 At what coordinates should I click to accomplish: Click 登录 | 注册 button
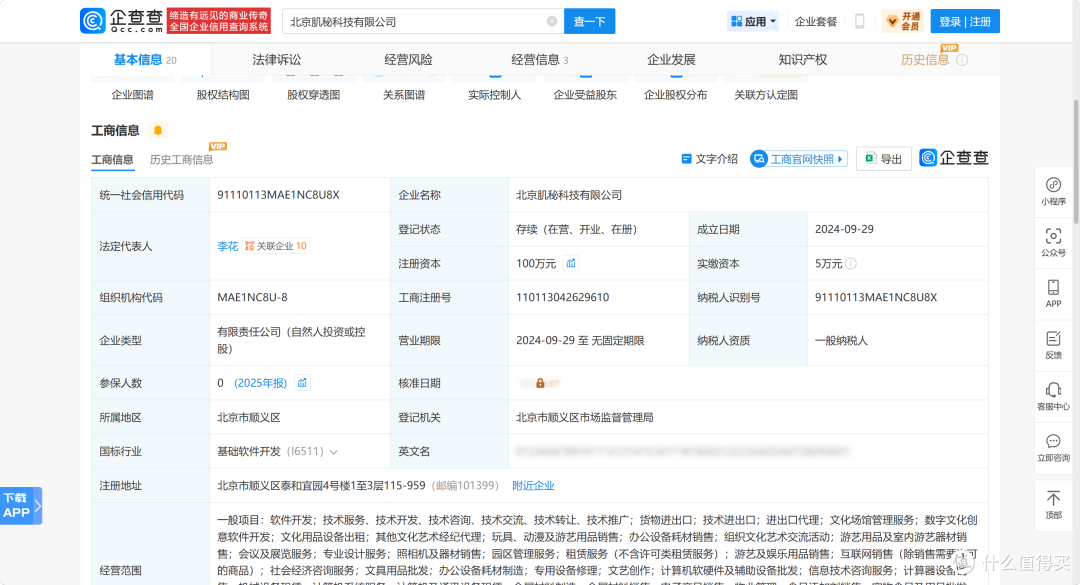(964, 21)
